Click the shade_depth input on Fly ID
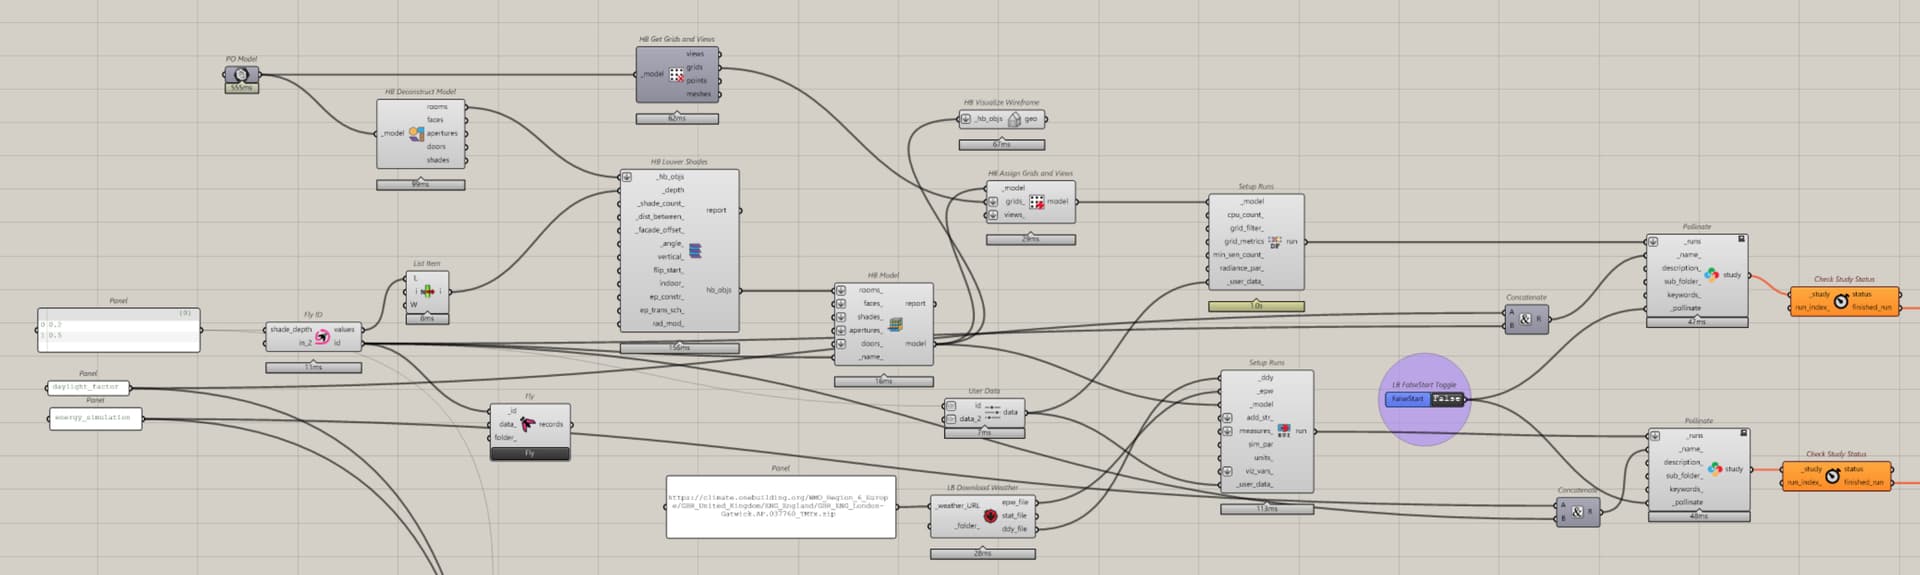The width and height of the screenshot is (1920, 575). [x=291, y=330]
